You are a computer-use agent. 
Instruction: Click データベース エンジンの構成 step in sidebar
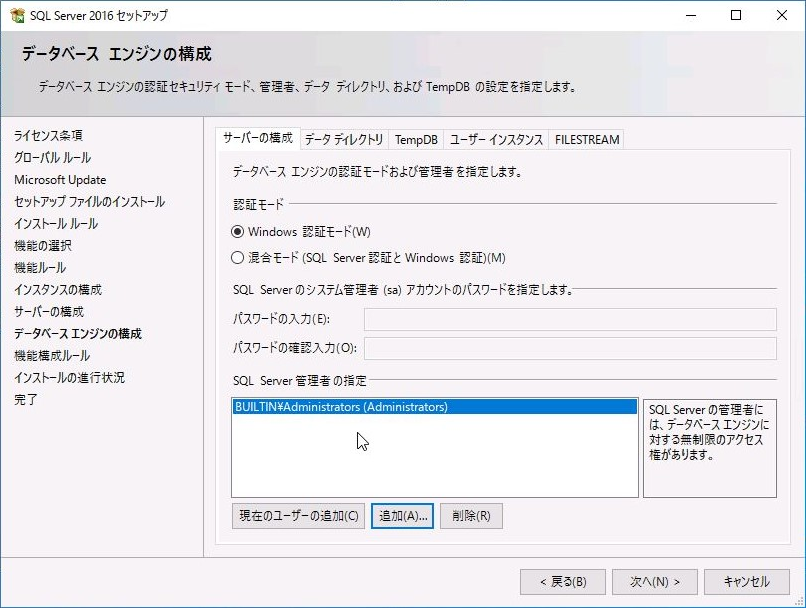pyautogui.click(x=78, y=334)
